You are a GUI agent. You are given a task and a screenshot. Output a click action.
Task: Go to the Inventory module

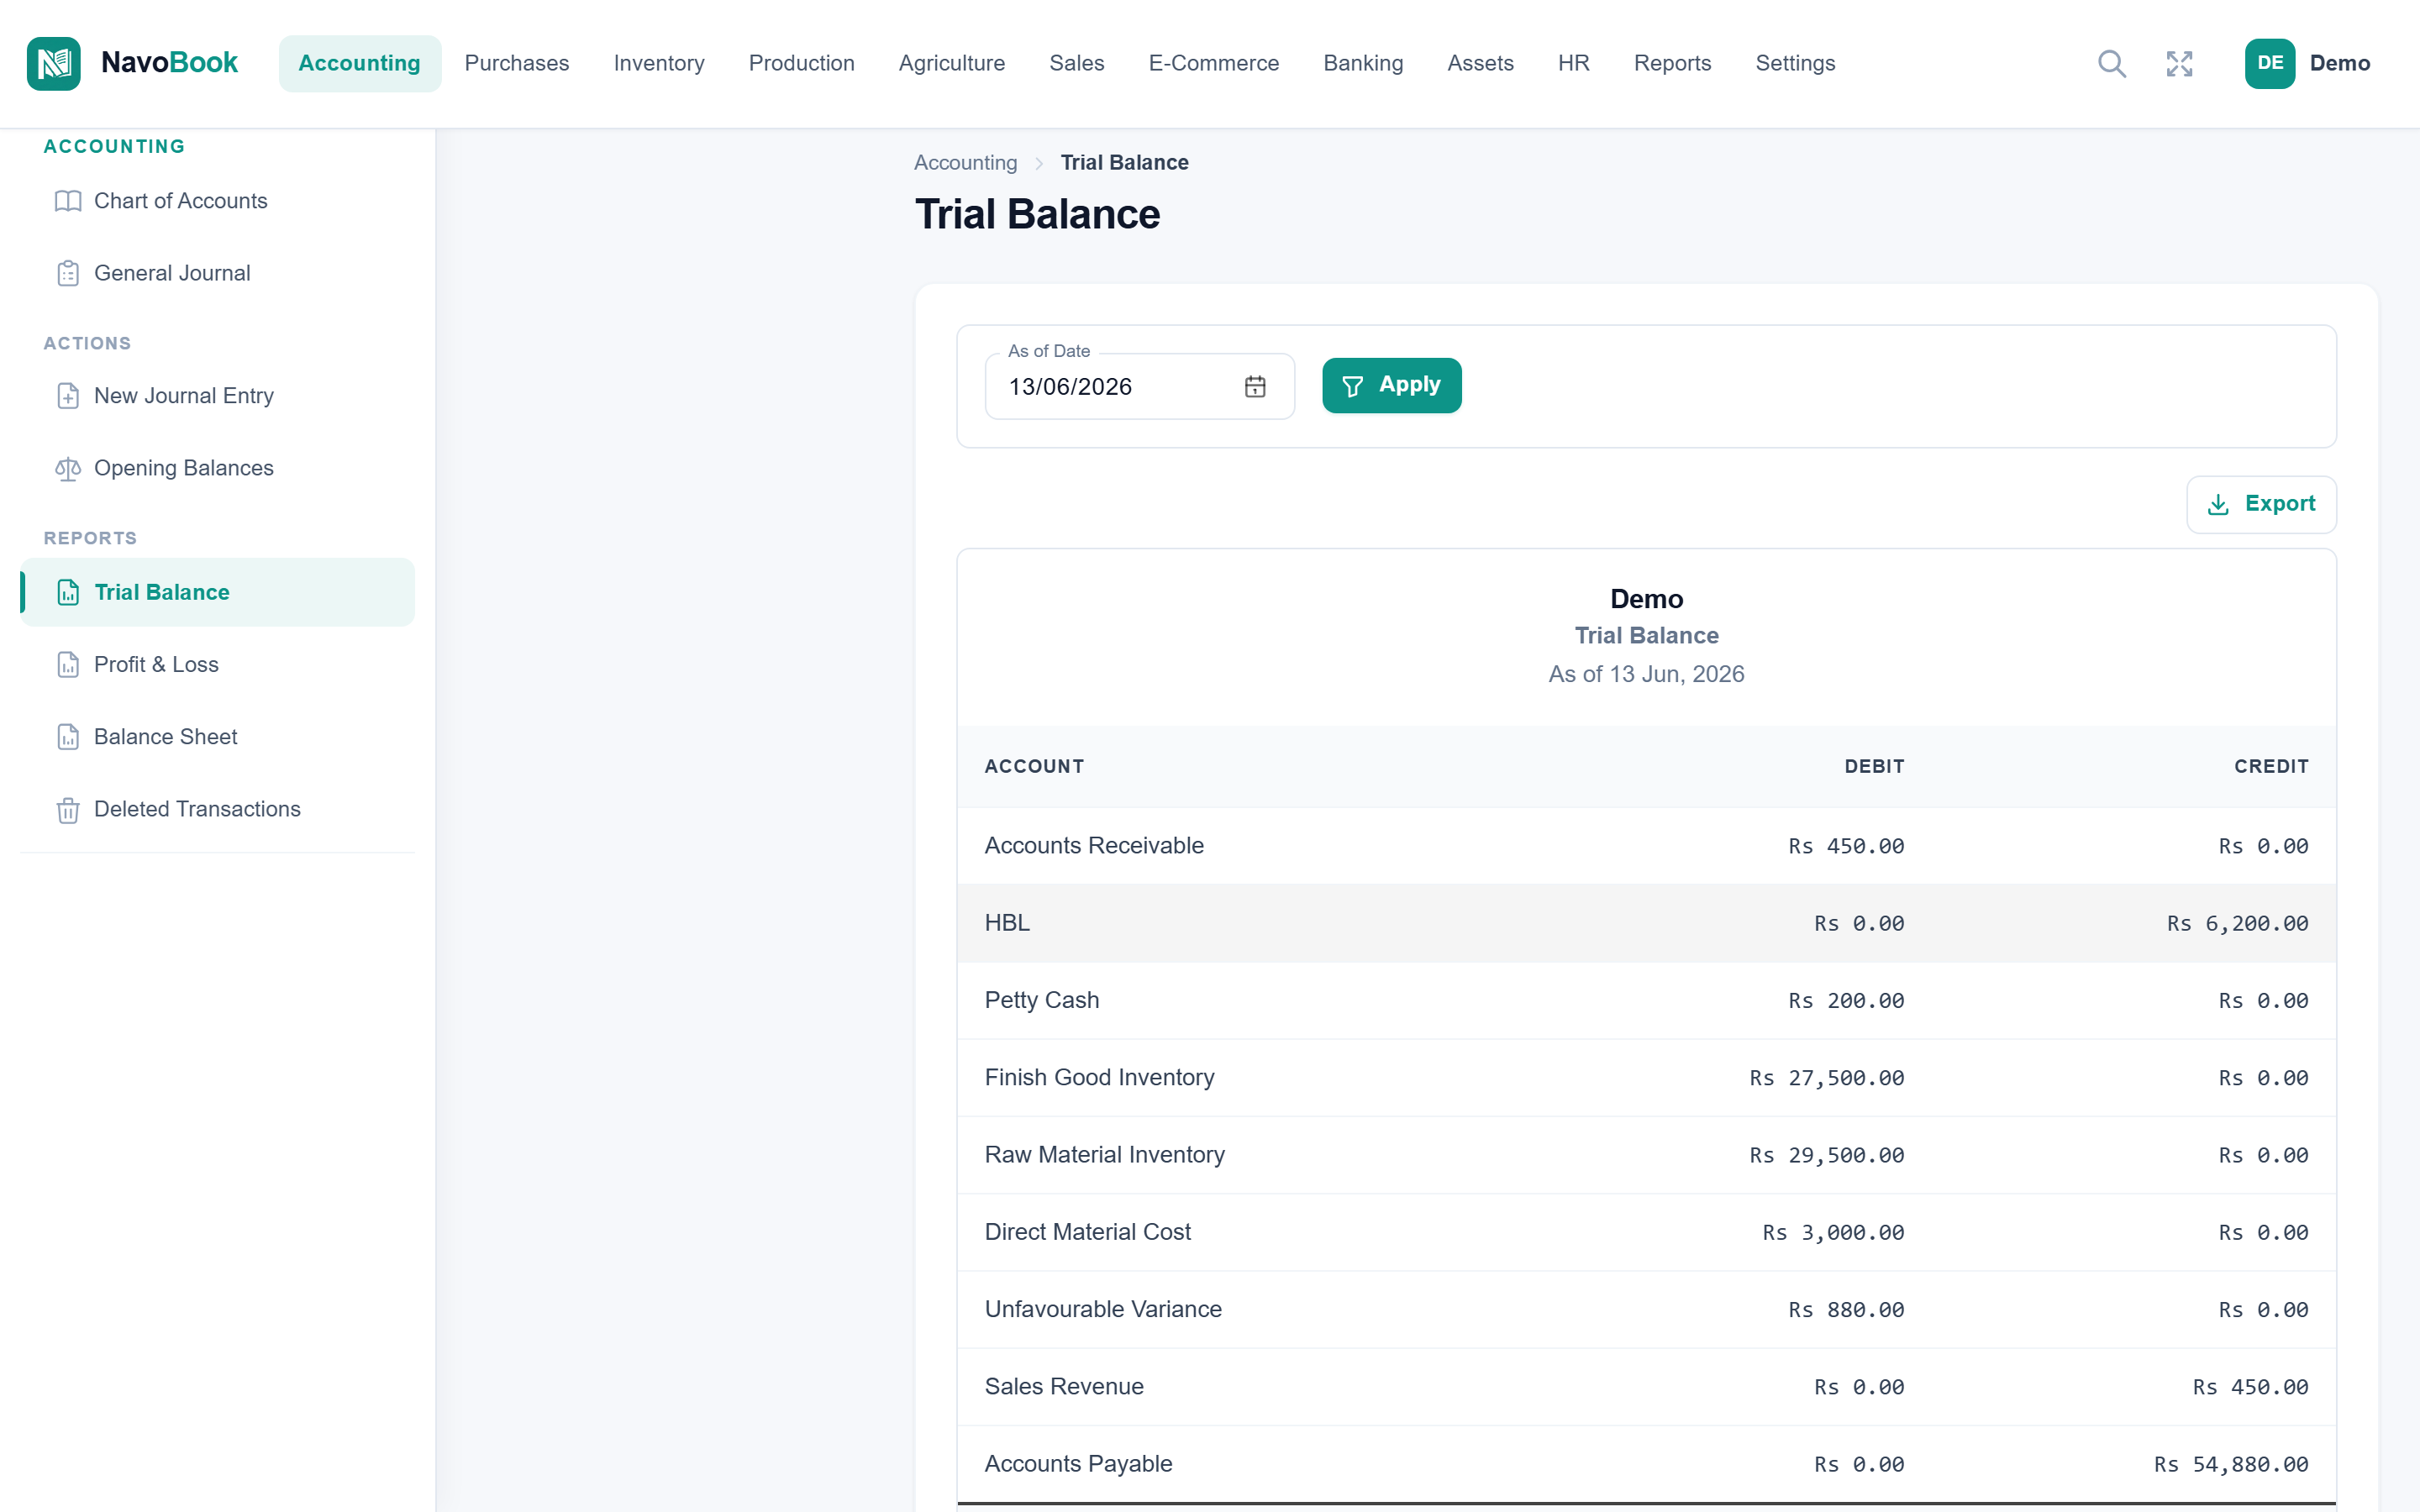pos(659,63)
